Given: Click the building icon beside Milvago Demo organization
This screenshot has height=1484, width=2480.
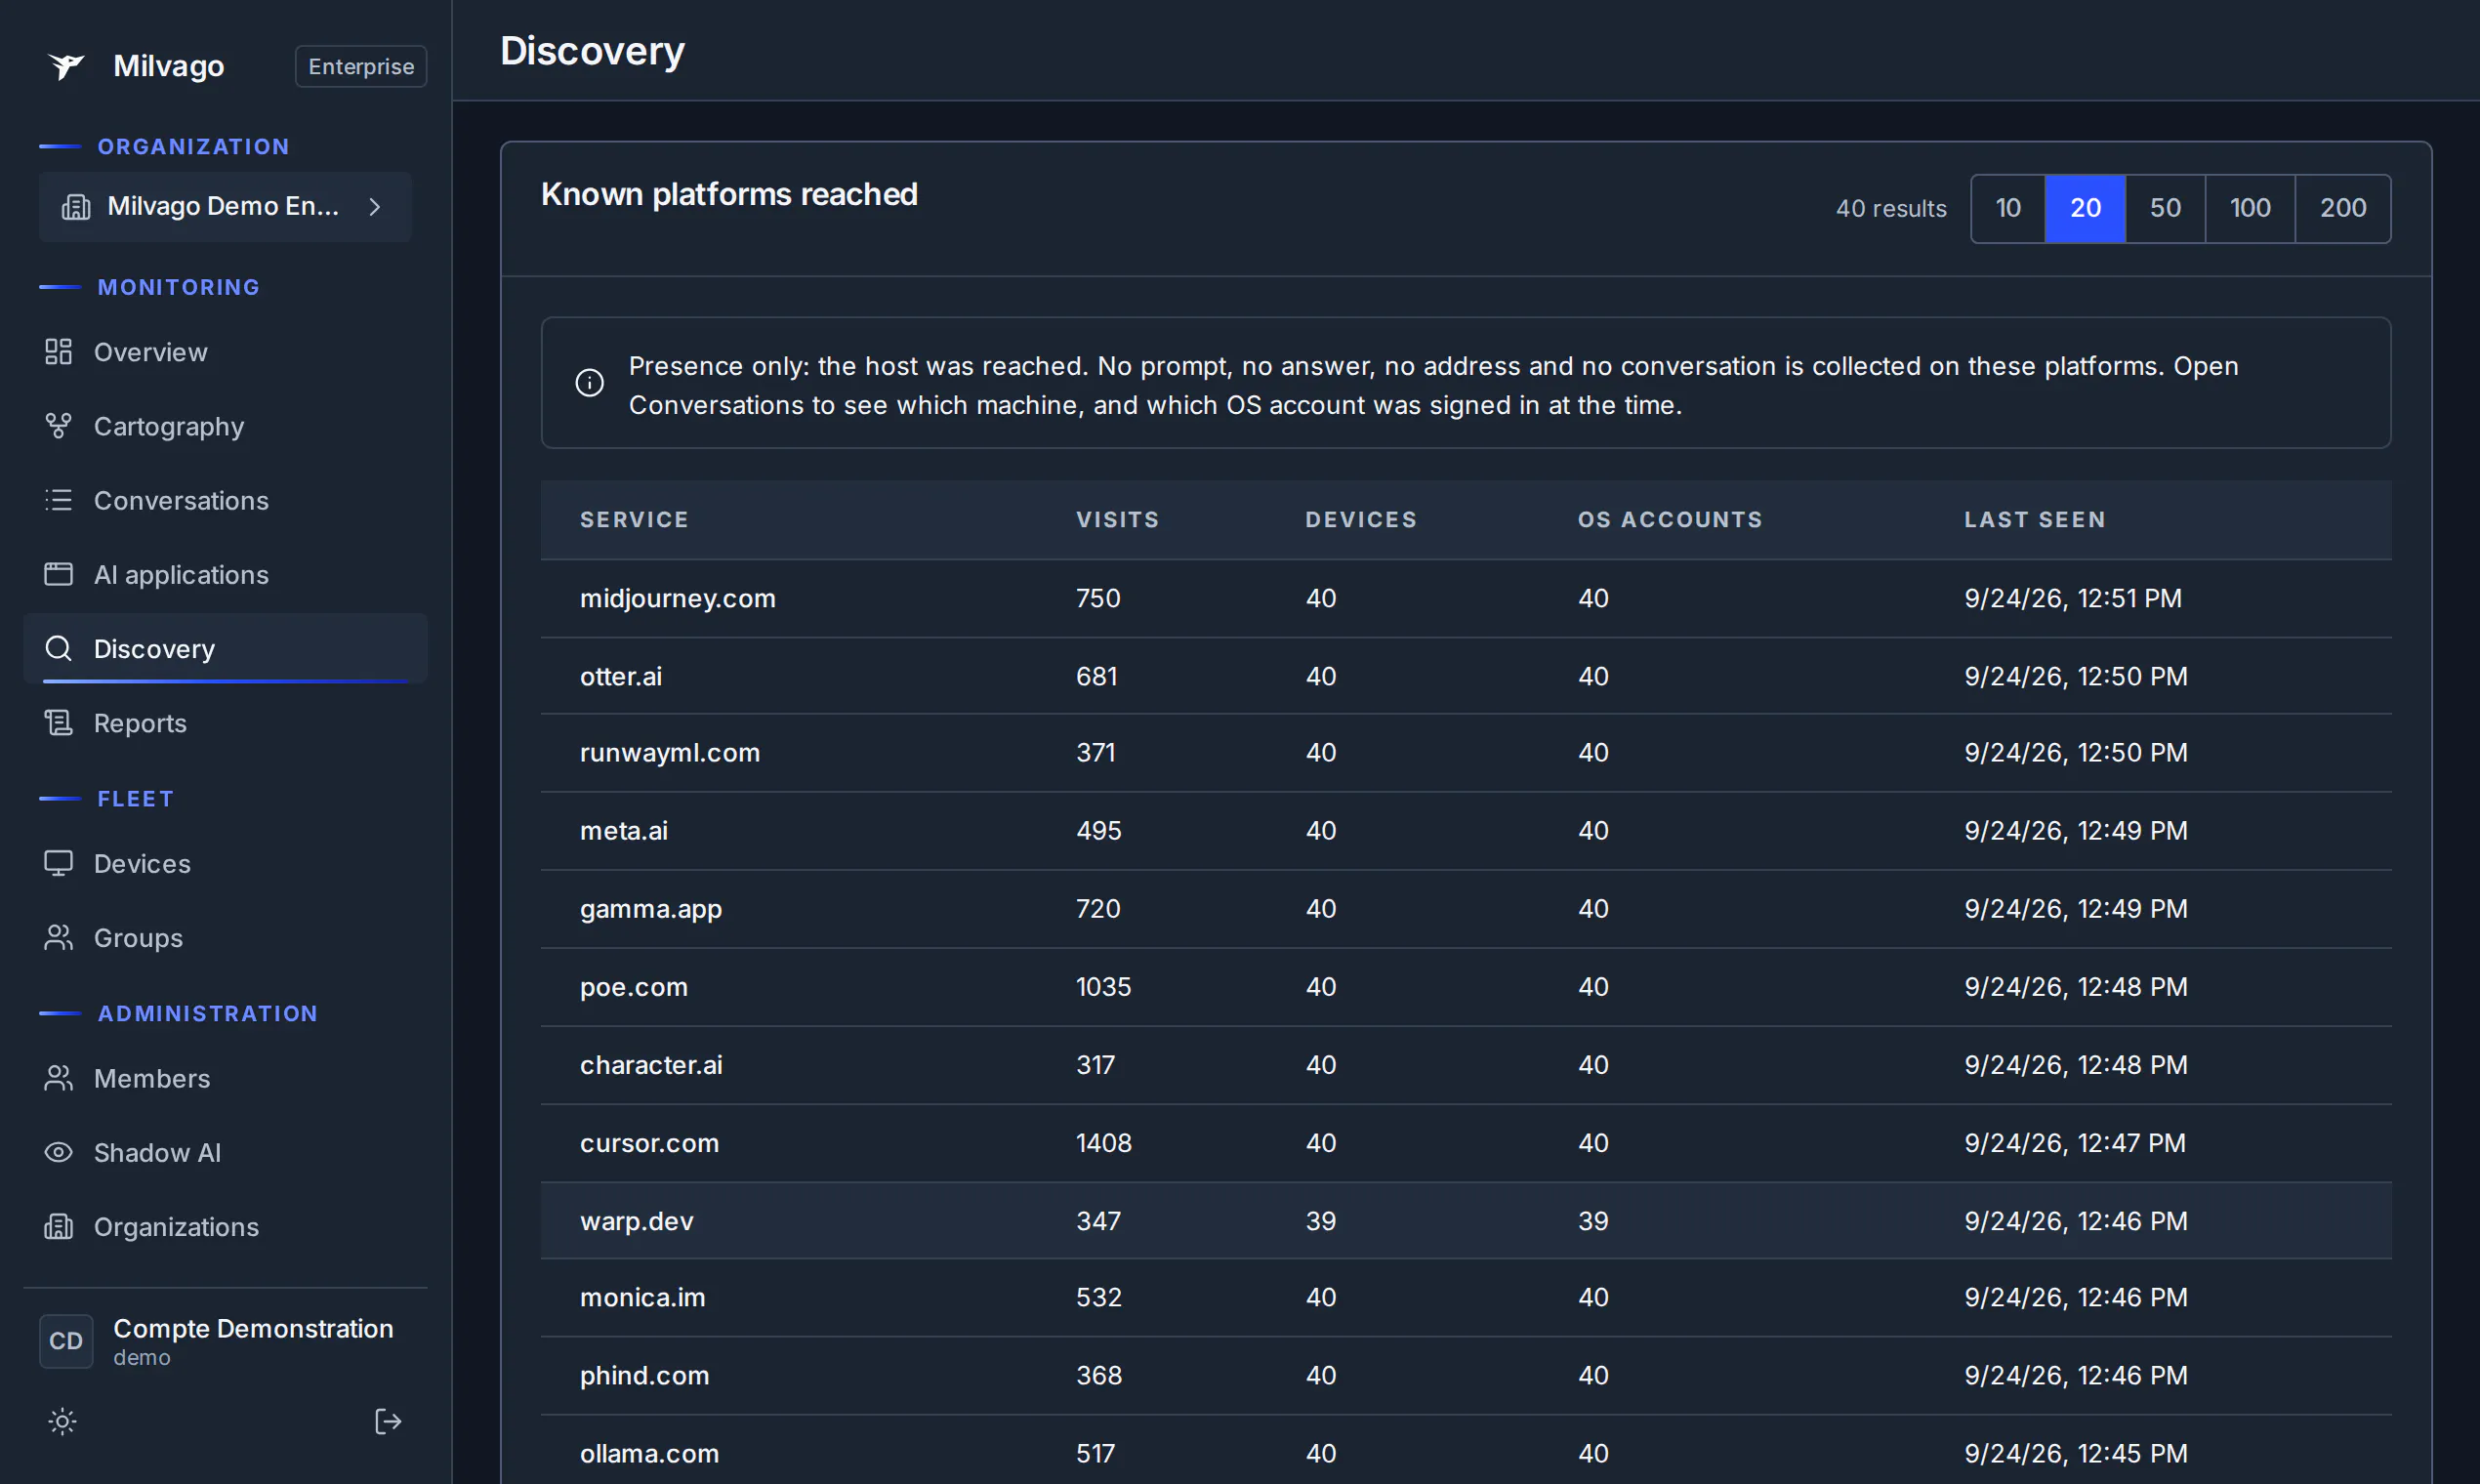Looking at the screenshot, I should click(76, 207).
